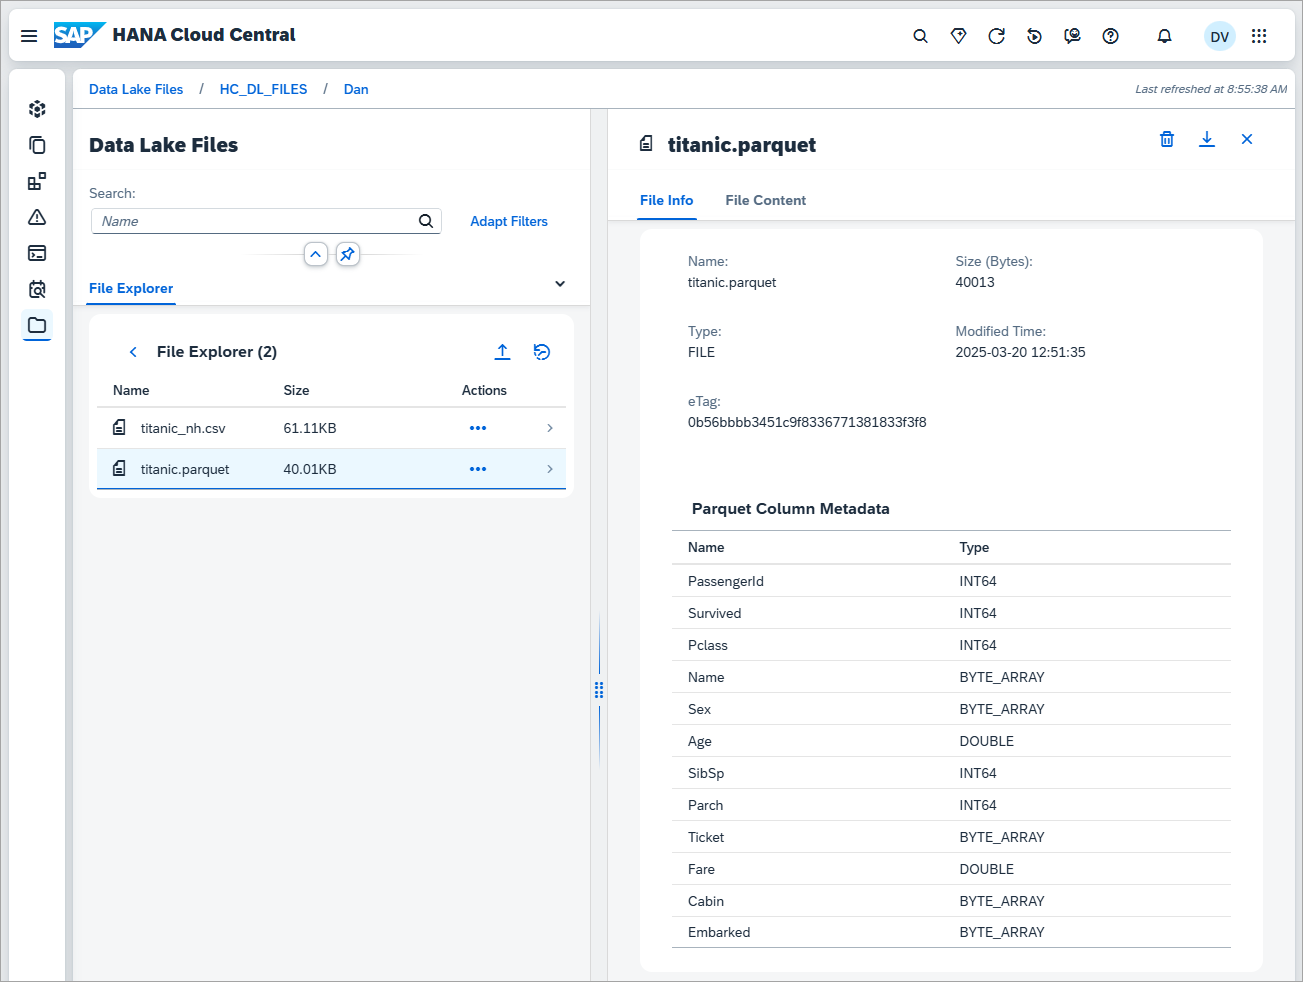Go back using the File Explorer left chevron

click(x=133, y=352)
